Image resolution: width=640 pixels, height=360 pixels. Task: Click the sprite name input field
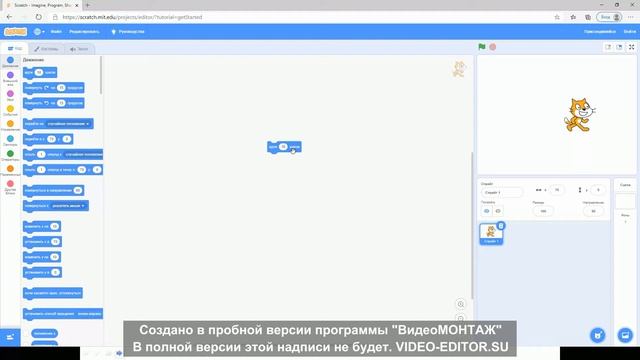coord(502,192)
